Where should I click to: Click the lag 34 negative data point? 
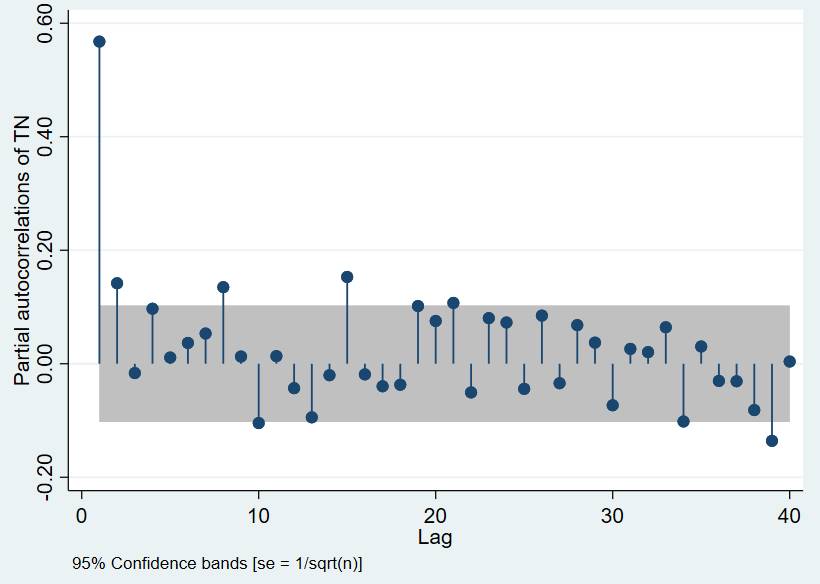(683, 422)
